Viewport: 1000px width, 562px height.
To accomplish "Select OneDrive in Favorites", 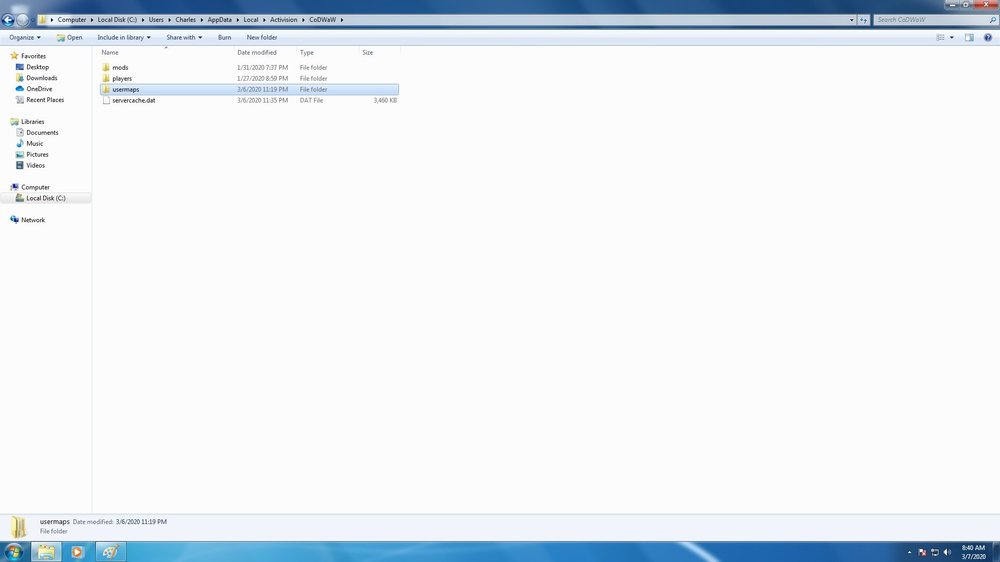I will 39,89.
